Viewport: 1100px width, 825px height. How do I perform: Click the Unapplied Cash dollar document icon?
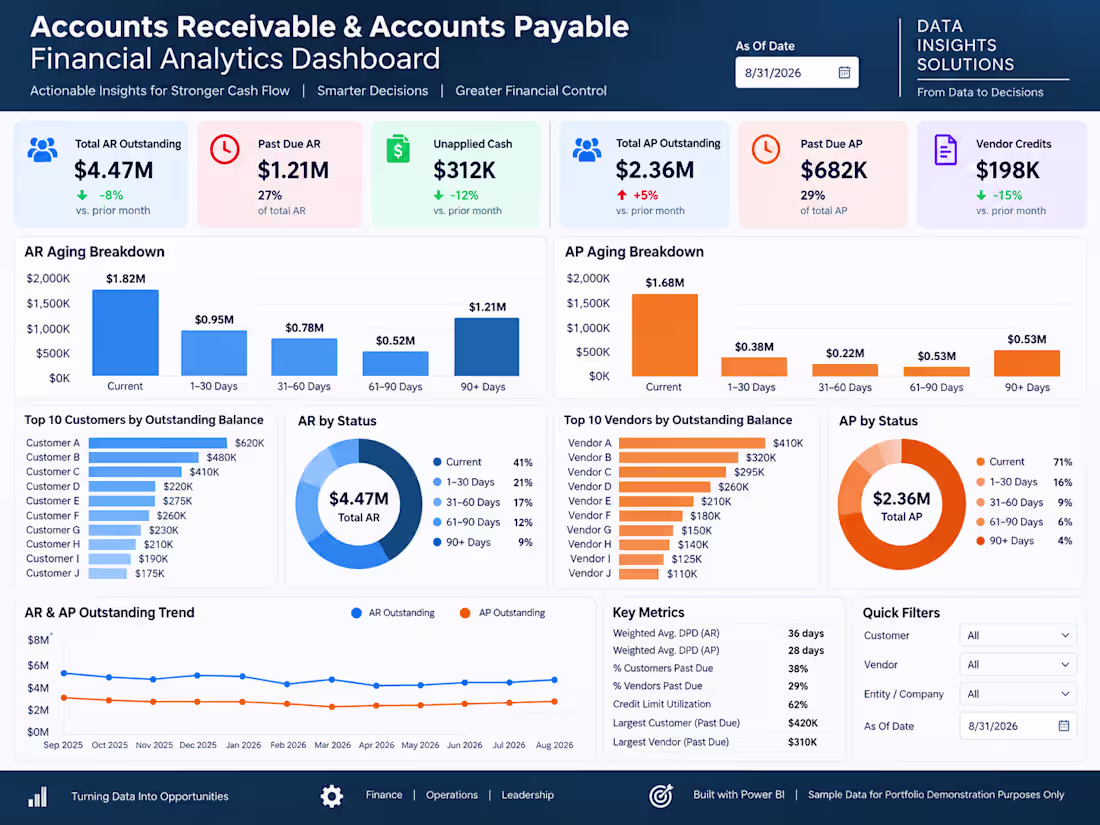pyautogui.click(x=398, y=149)
